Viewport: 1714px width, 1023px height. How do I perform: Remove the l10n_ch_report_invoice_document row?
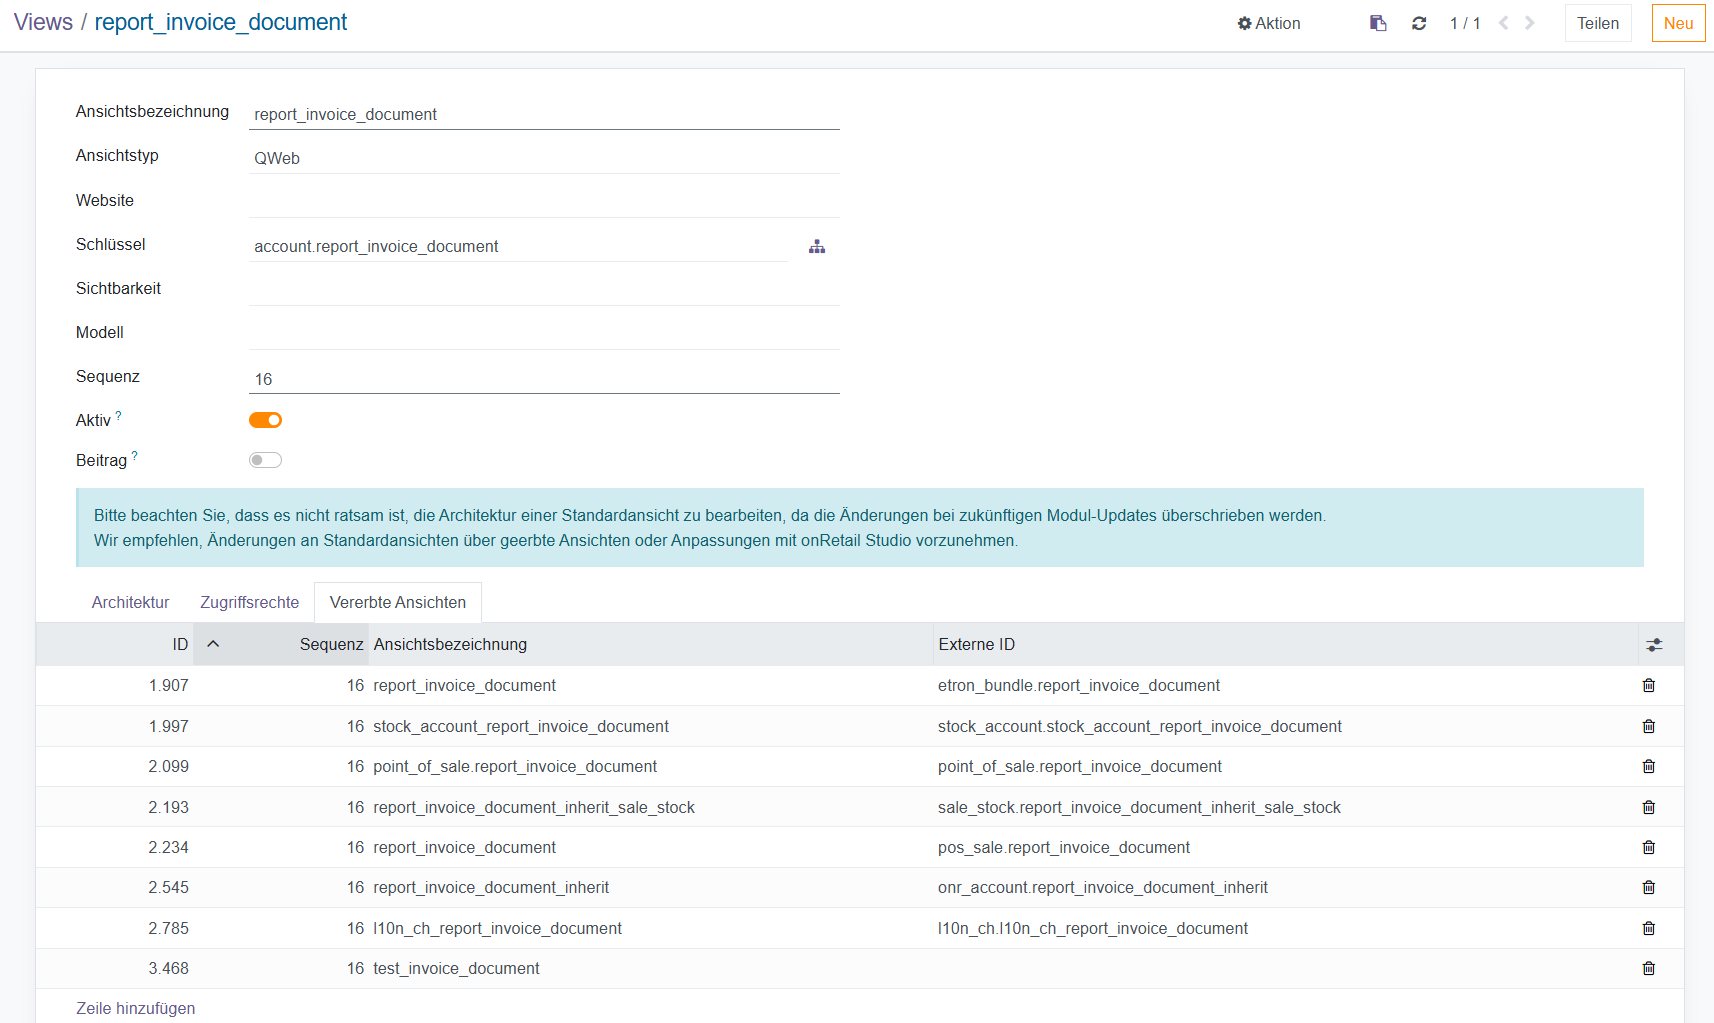(1649, 929)
